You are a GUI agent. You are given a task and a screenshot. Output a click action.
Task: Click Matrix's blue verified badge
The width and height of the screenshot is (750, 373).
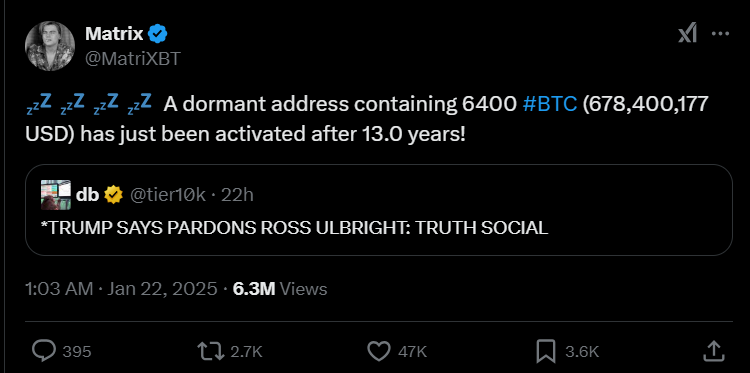click(x=157, y=34)
